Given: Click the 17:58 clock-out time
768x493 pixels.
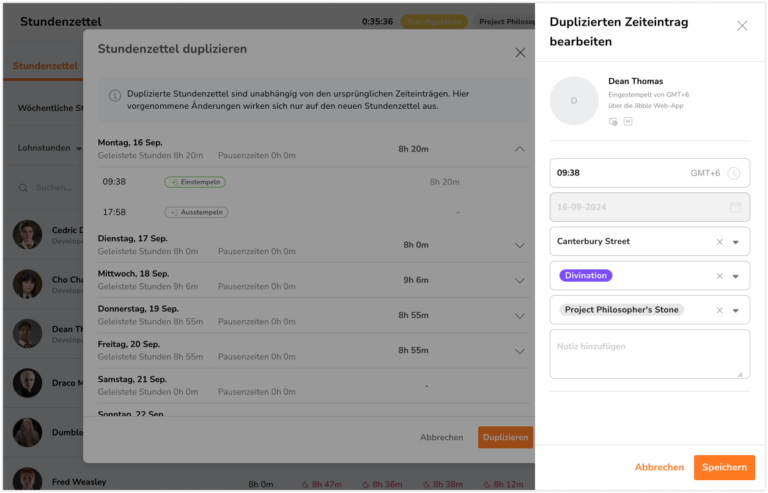Looking at the screenshot, I should pyautogui.click(x=114, y=212).
